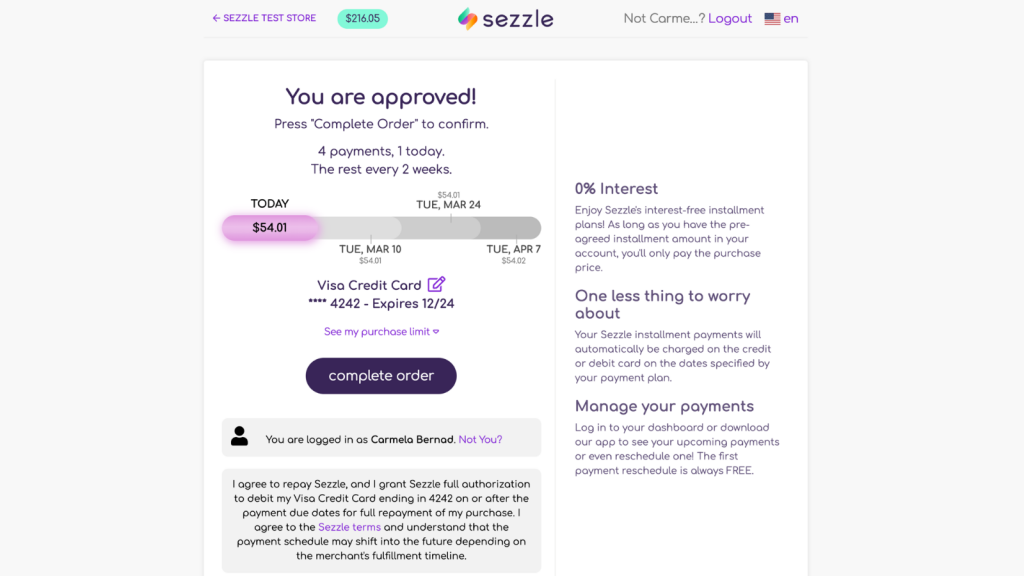
Task: Click the $216.05 order total badge
Action: click(362, 18)
